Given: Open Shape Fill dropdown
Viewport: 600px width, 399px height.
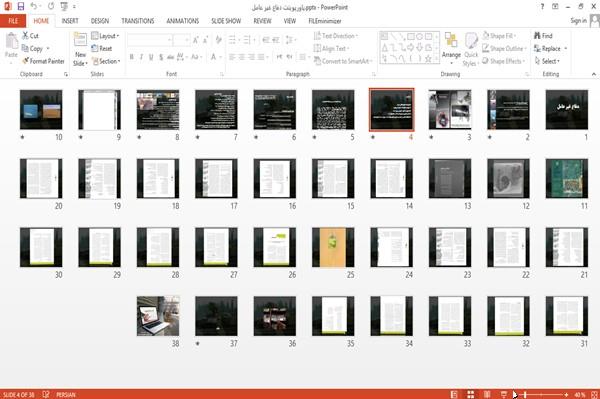Looking at the screenshot, I should coord(499,36).
